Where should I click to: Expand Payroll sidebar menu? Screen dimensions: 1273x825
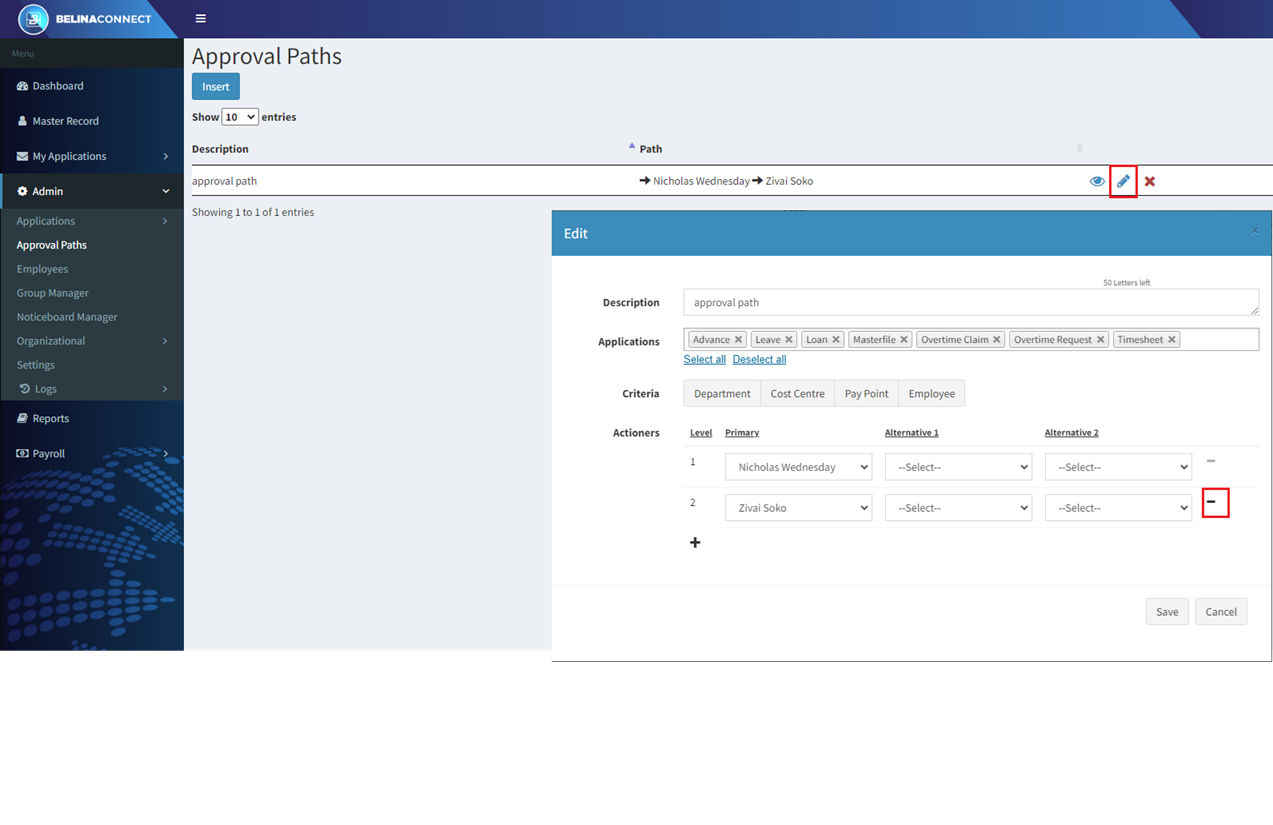click(92, 454)
